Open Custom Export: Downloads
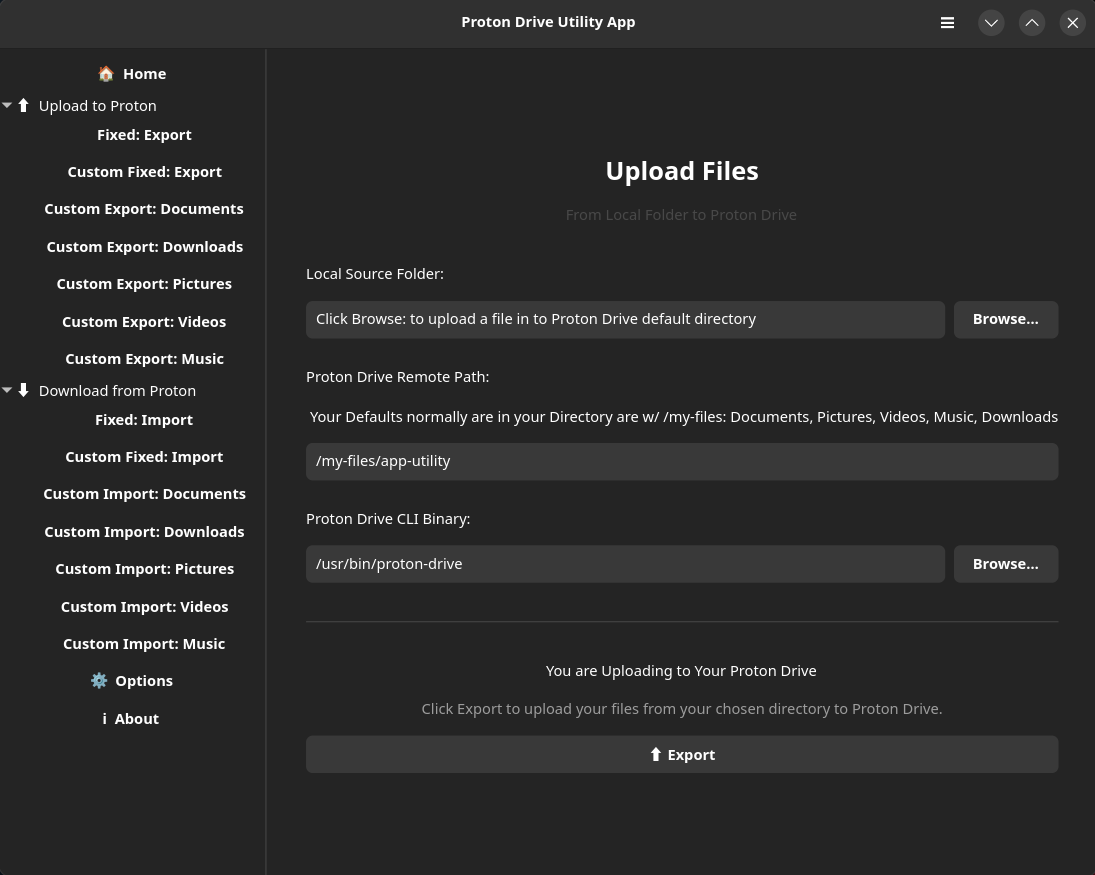The height and width of the screenshot is (875, 1095). point(145,247)
